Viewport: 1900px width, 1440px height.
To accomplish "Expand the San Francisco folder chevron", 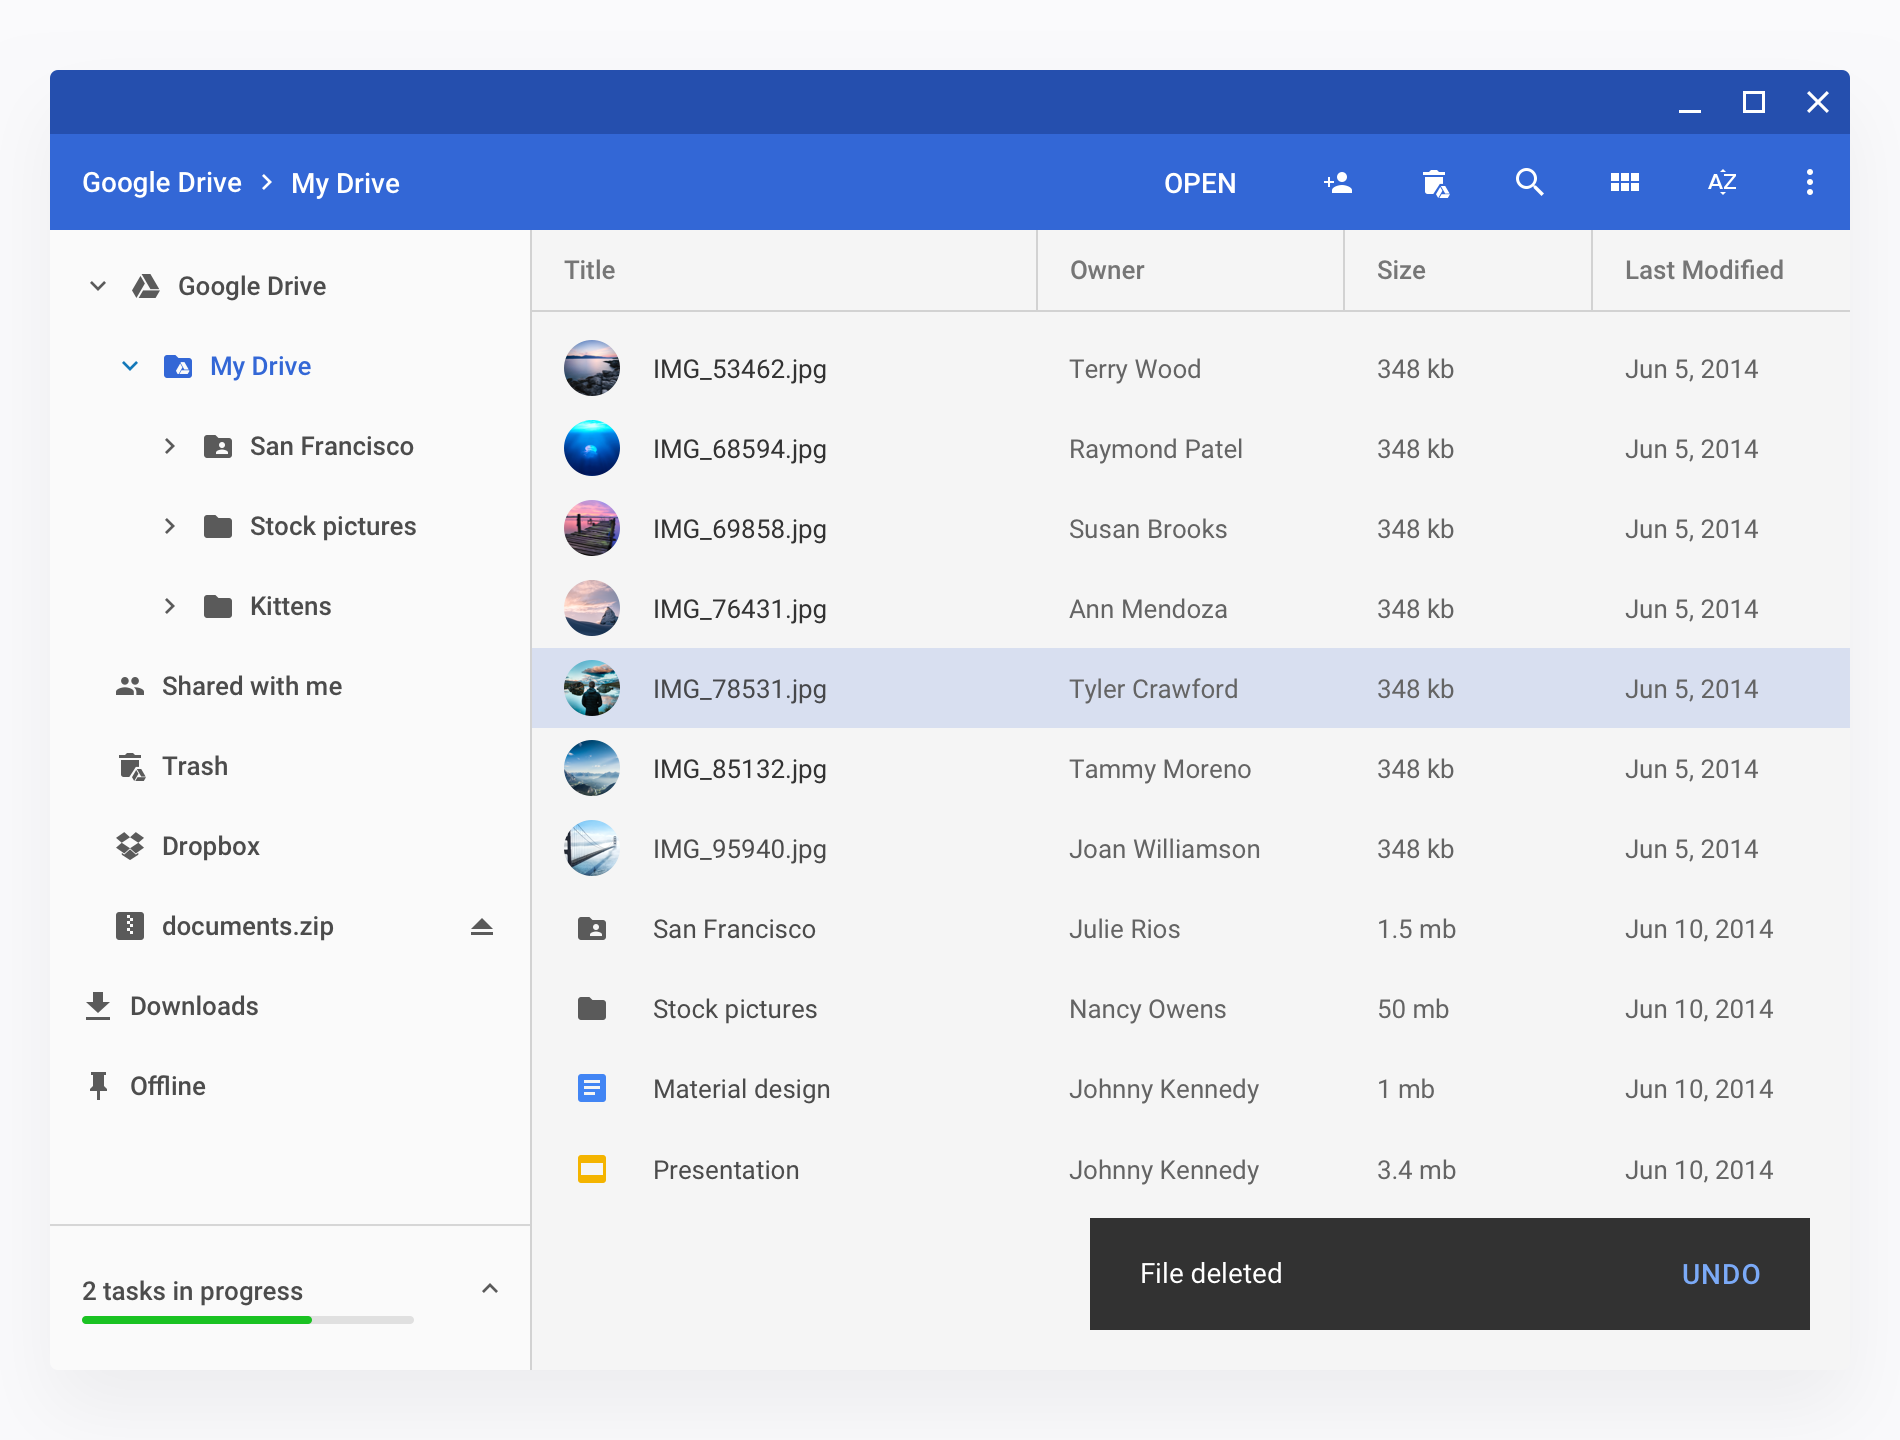I will click(170, 446).
